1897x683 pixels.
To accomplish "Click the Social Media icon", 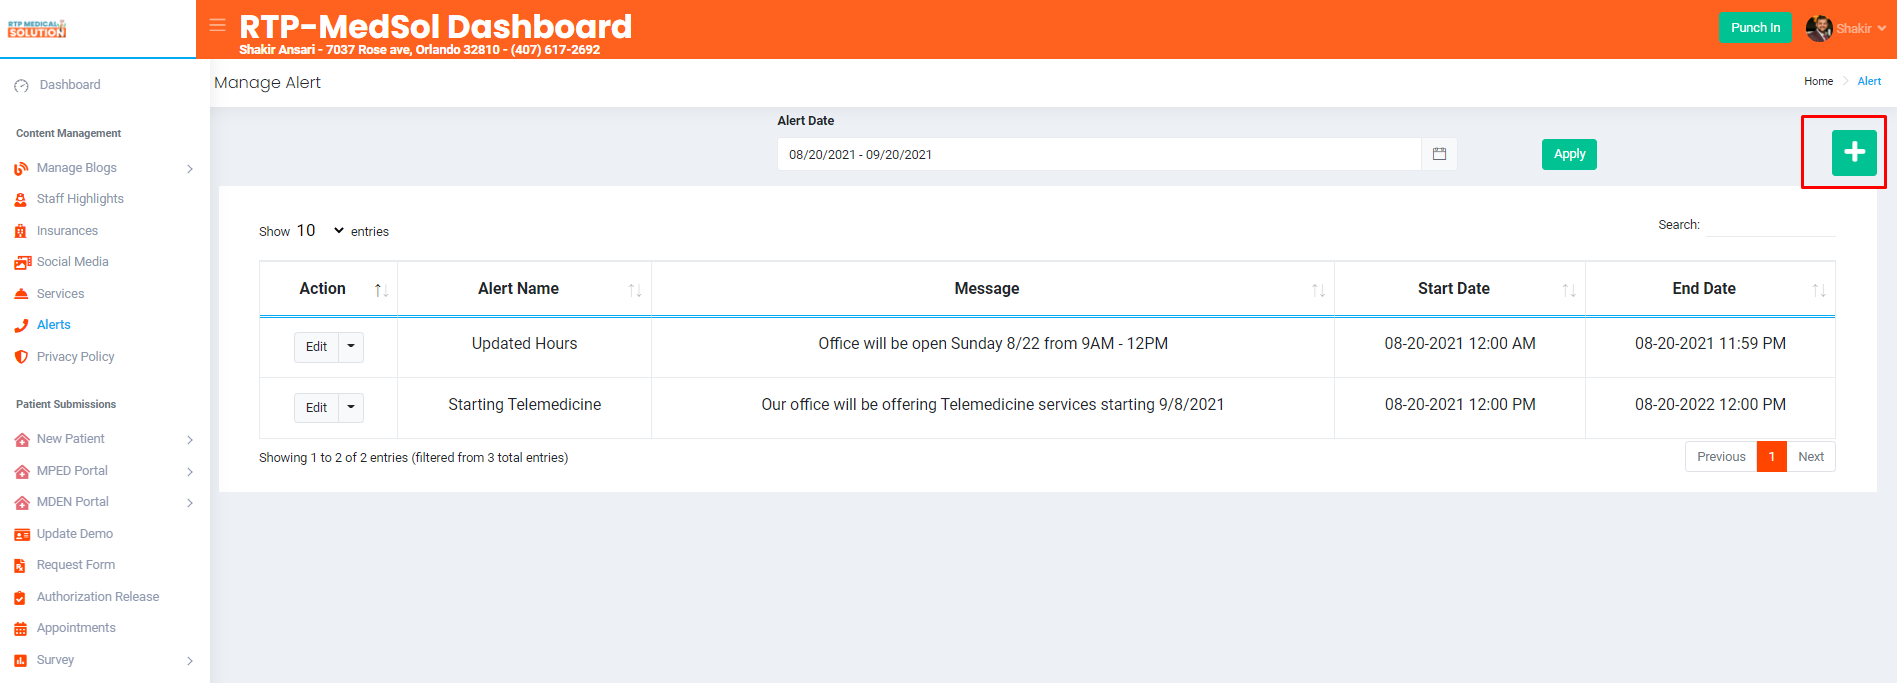I will click(22, 262).
